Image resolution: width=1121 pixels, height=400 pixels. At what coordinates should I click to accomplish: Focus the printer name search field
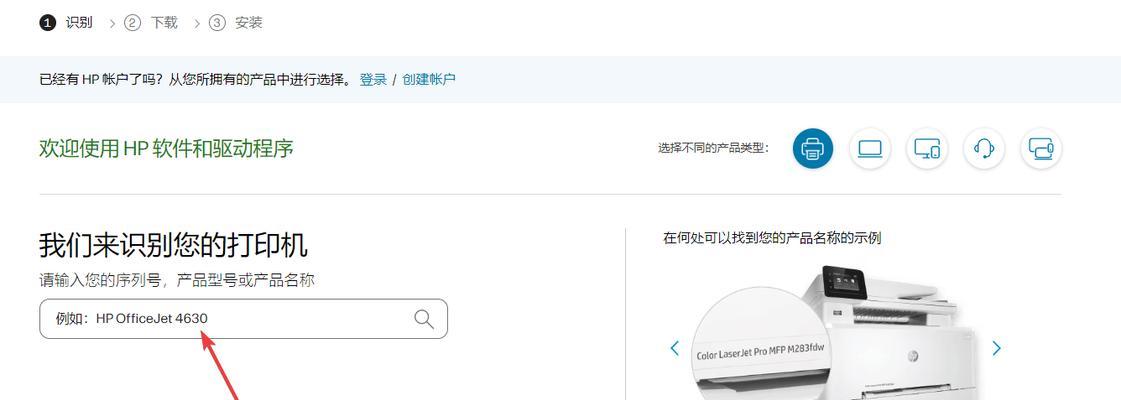[x=243, y=319]
